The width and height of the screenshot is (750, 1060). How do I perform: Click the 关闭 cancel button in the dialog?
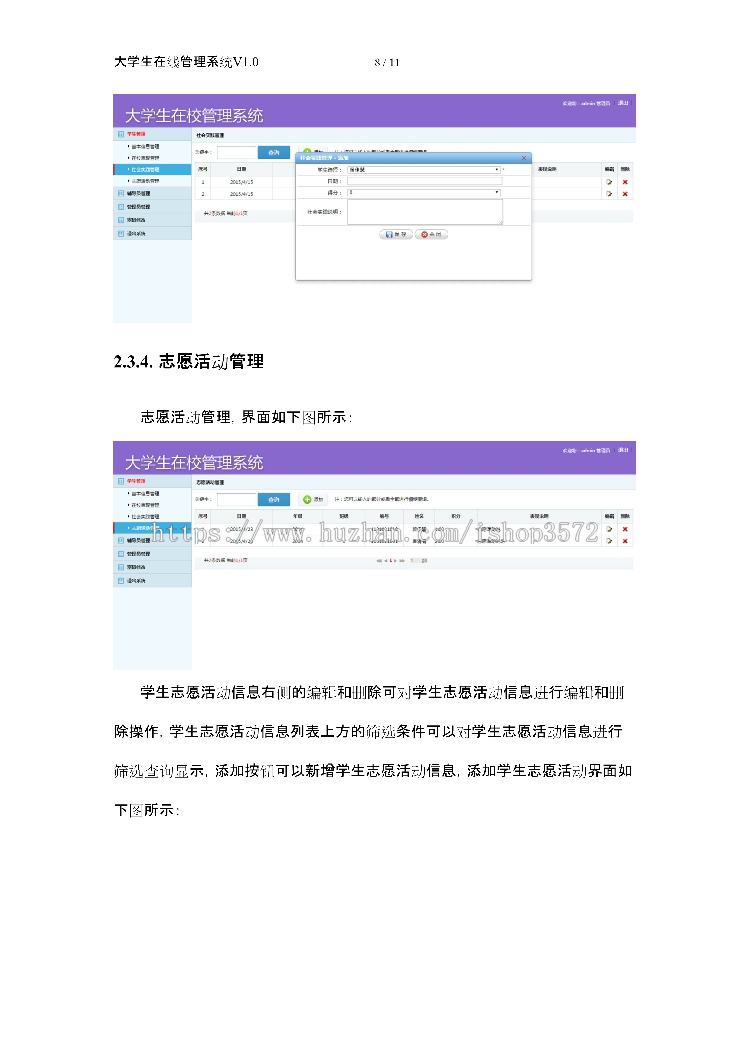[431, 235]
